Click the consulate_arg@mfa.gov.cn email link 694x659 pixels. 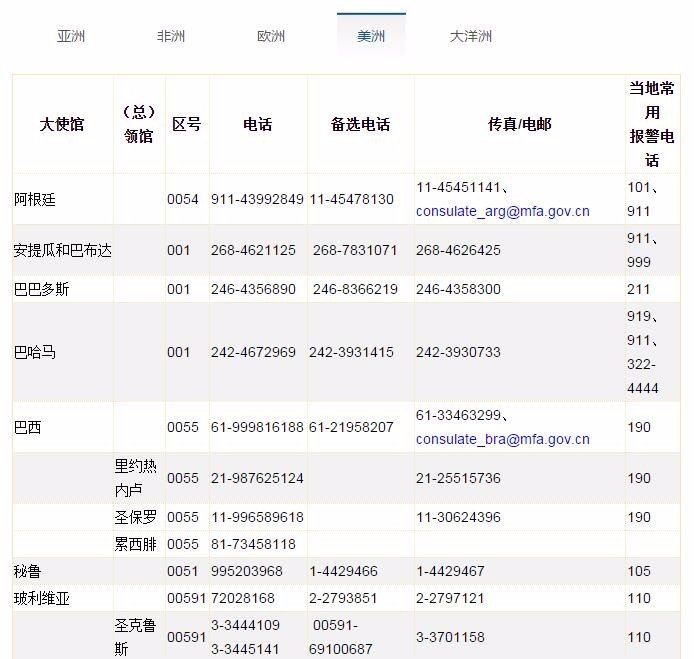tap(503, 211)
